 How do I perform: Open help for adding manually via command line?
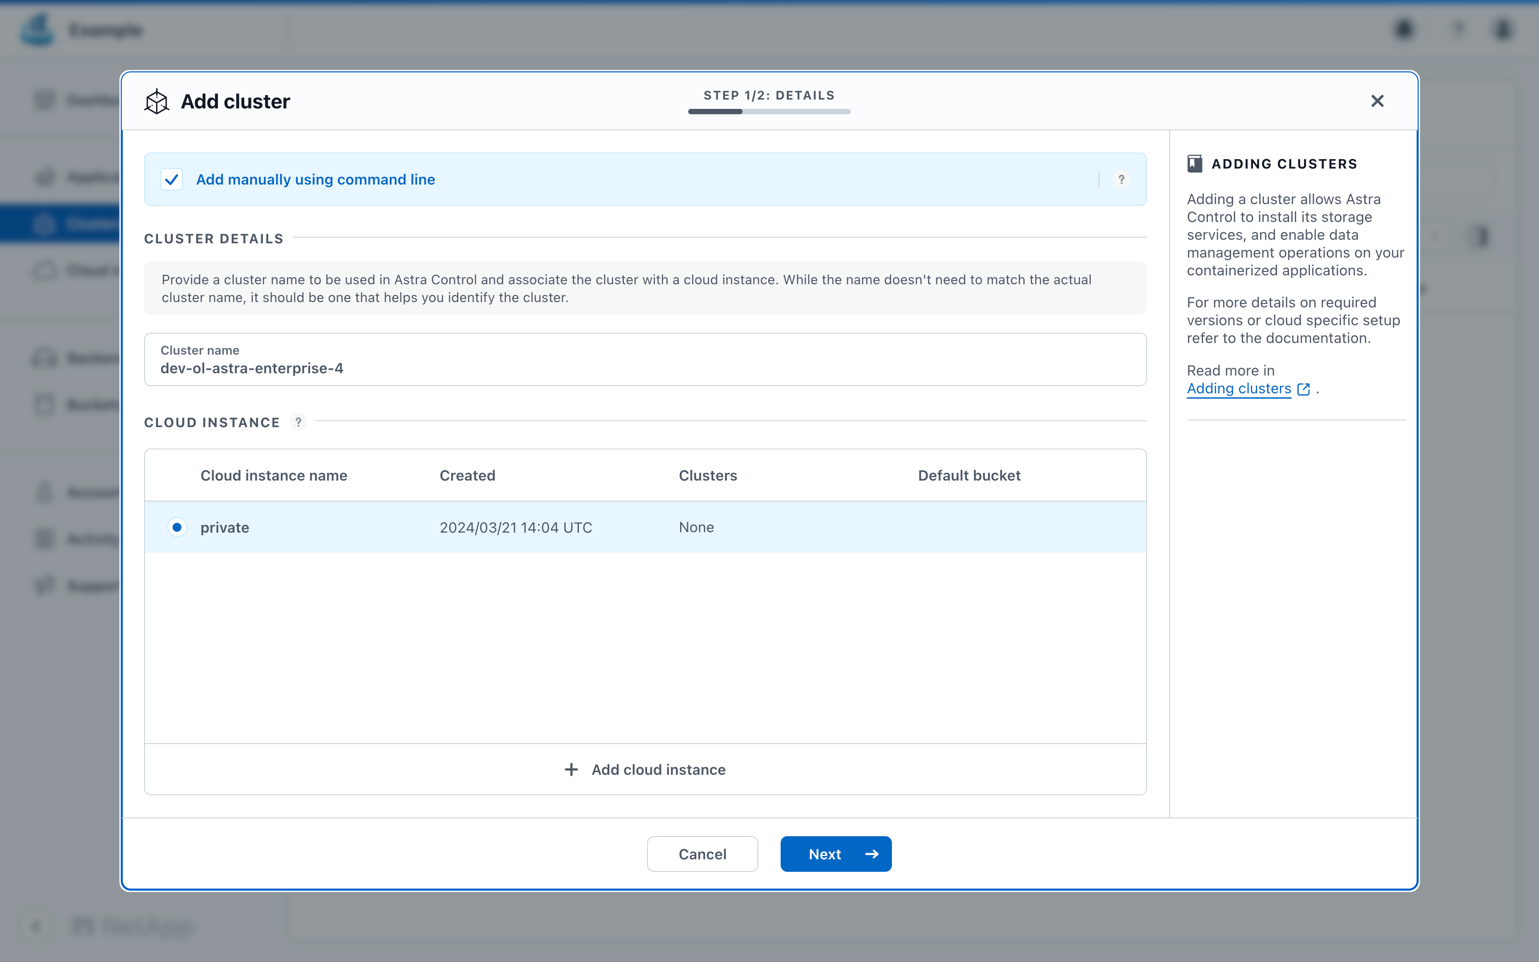coord(1121,180)
